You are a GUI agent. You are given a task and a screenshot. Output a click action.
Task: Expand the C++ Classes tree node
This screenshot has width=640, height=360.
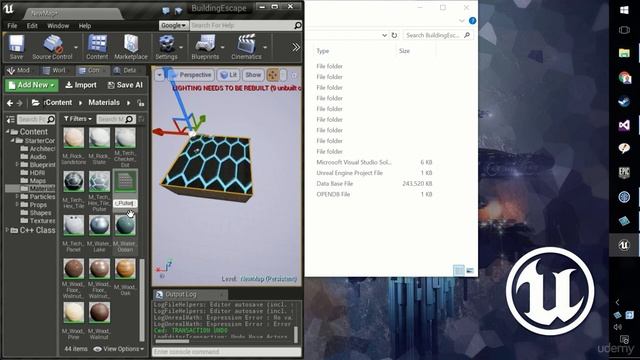coord(7,230)
